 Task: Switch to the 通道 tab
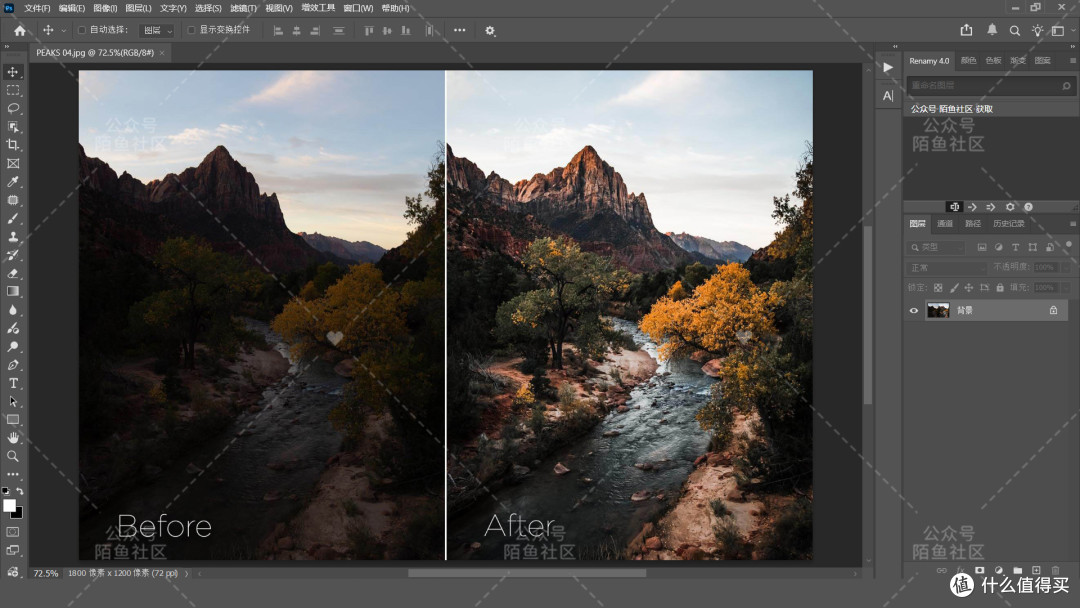click(945, 224)
